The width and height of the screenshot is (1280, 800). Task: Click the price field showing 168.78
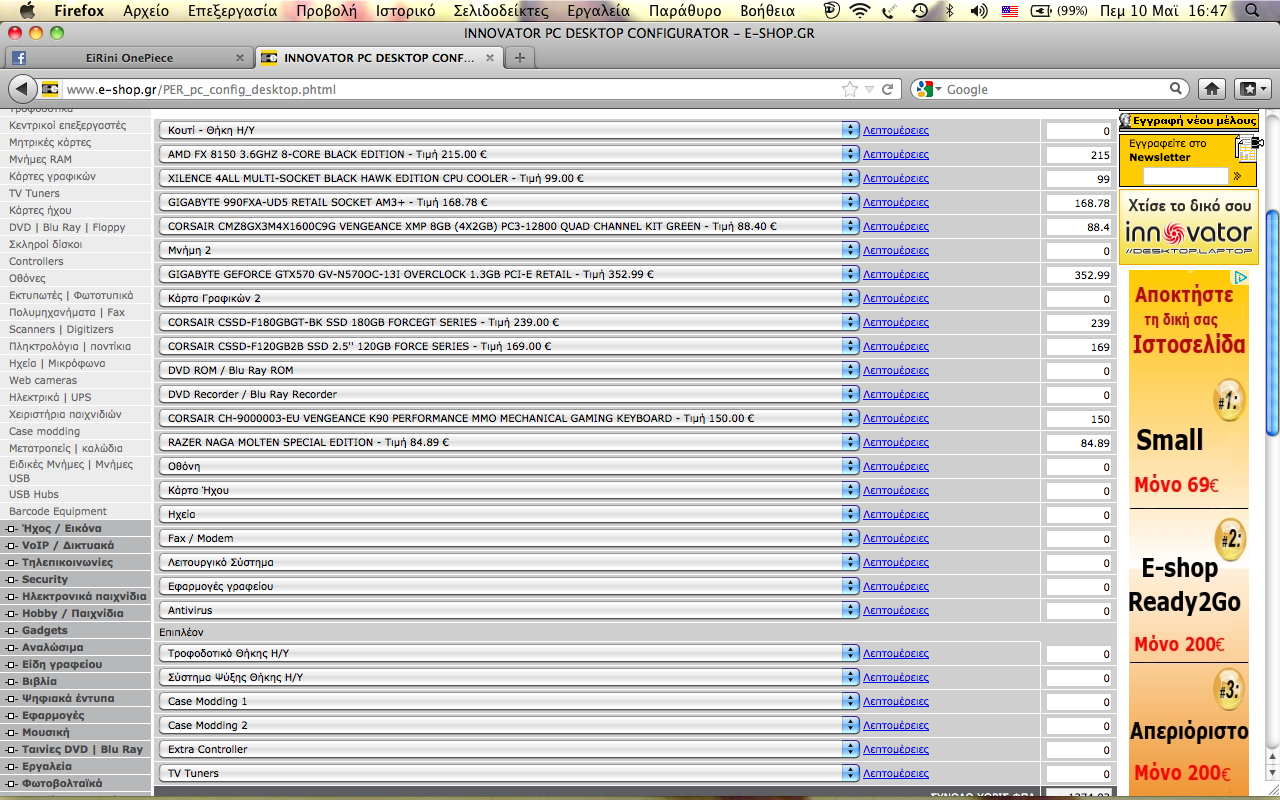(1080, 203)
